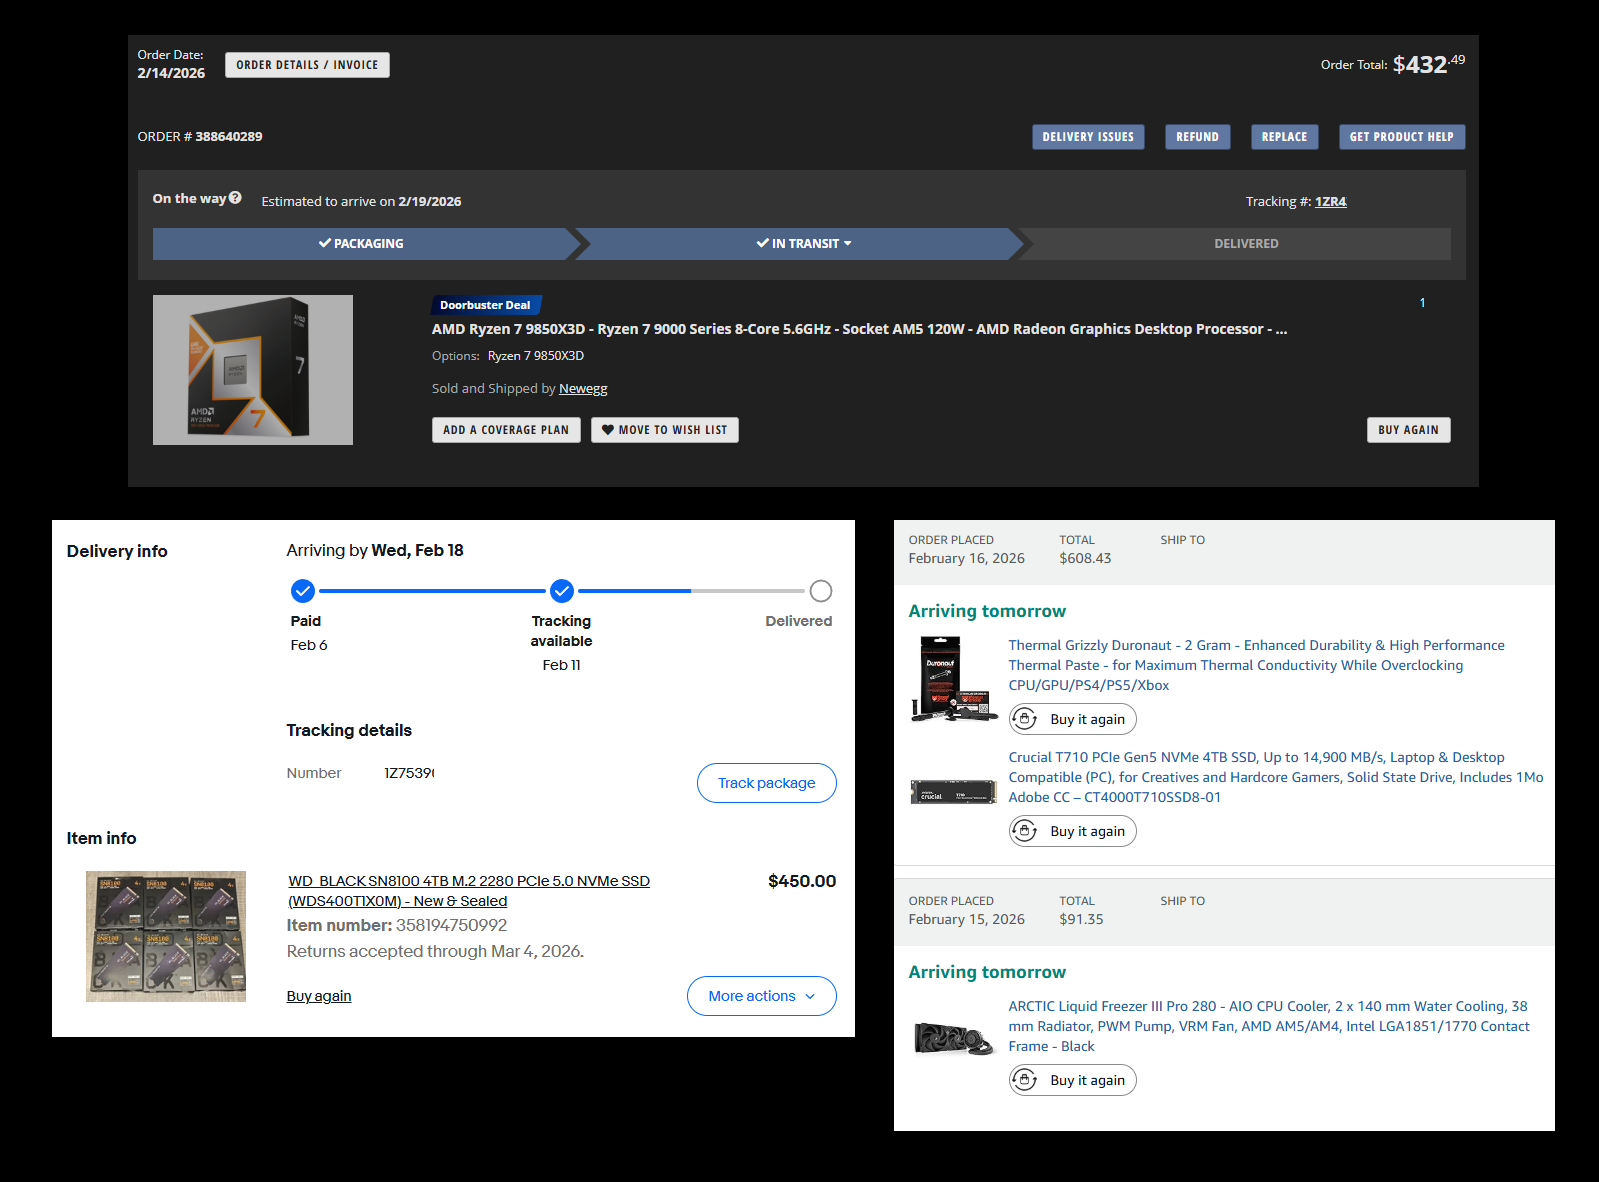Viewport: 1599px width, 1182px height.
Task: Click the Arriving by Wed, Feb 18 text
Action: (x=375, y=550)
